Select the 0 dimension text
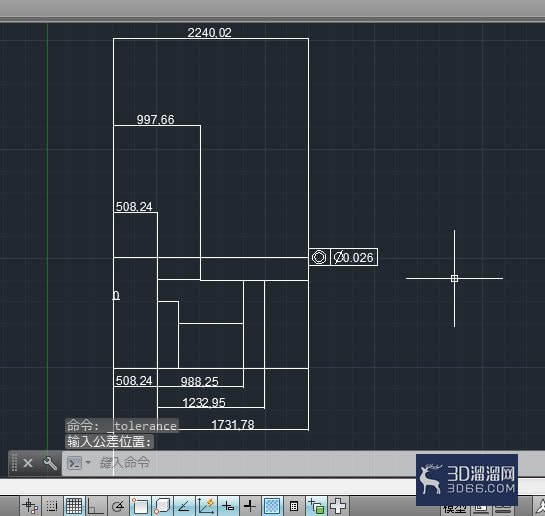 click(x=116, y=295)
